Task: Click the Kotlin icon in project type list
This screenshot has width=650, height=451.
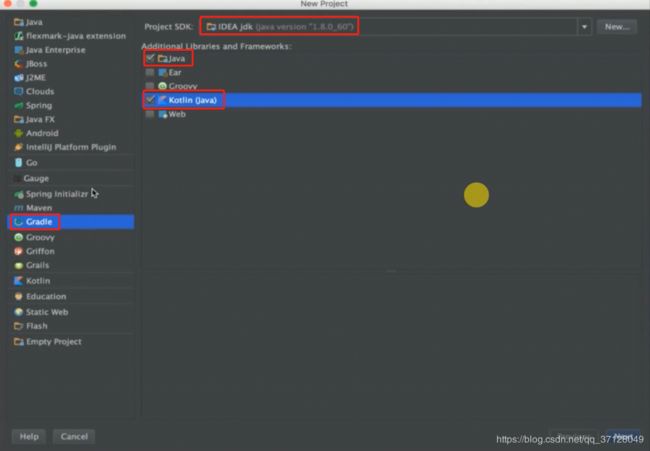Action: (19, 281)
